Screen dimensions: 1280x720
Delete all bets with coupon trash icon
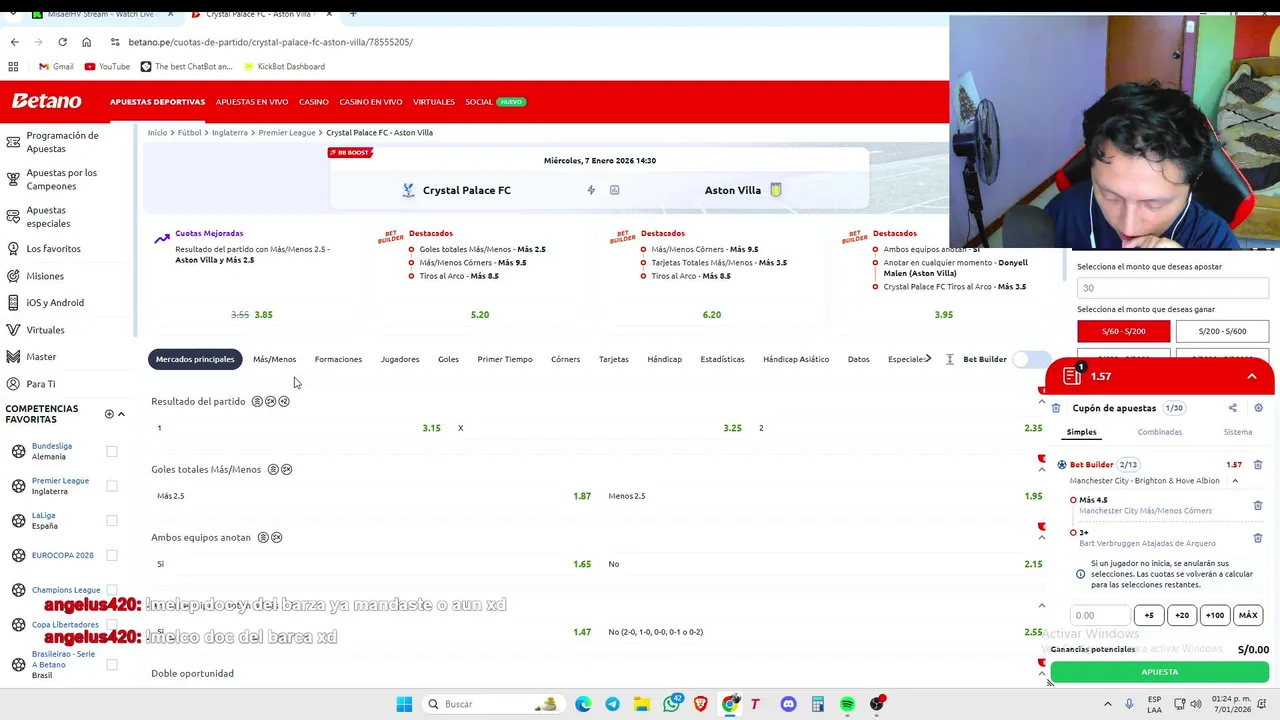coord(1056,408)
